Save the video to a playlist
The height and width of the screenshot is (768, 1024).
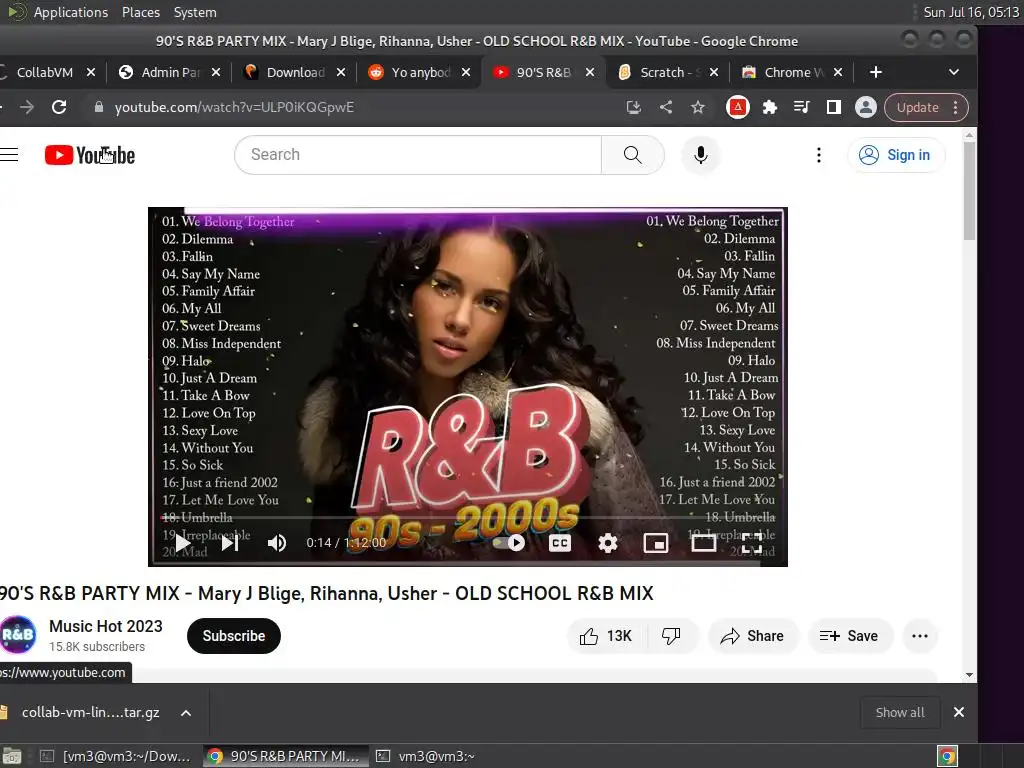849,636
